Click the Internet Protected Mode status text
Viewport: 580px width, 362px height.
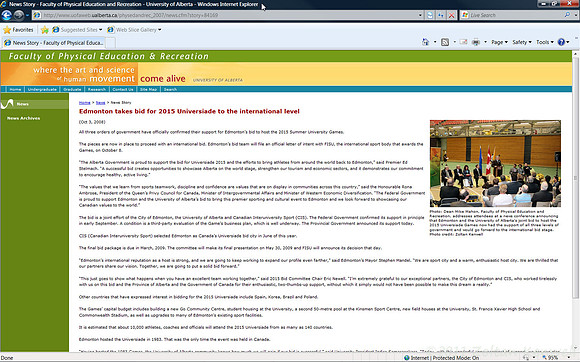[444, 358]
